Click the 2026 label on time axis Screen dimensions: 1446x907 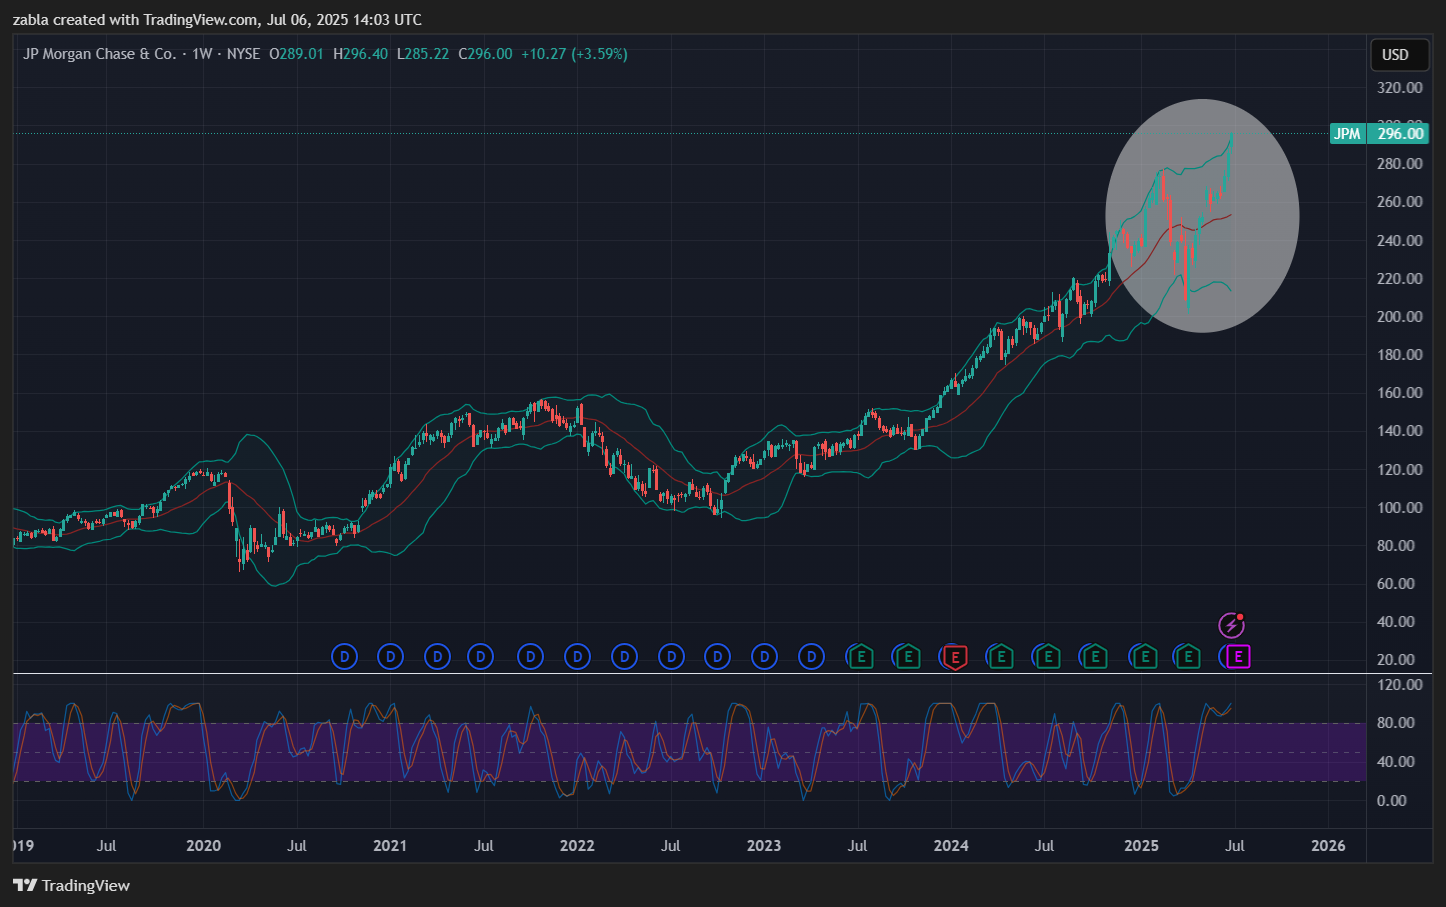pyautogui.click(x=1328, y=846)
